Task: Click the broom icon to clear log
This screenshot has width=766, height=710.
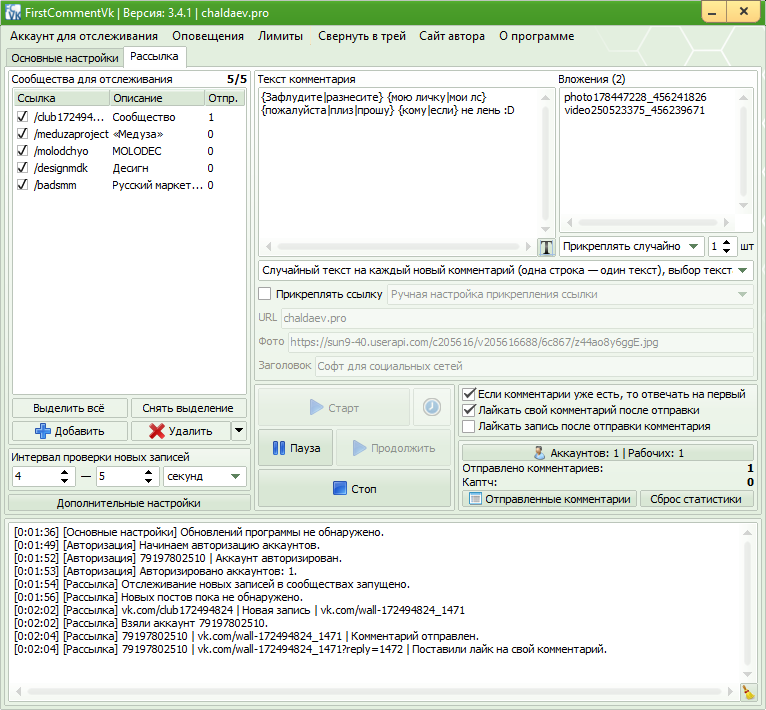Action: tap(747, 691)
